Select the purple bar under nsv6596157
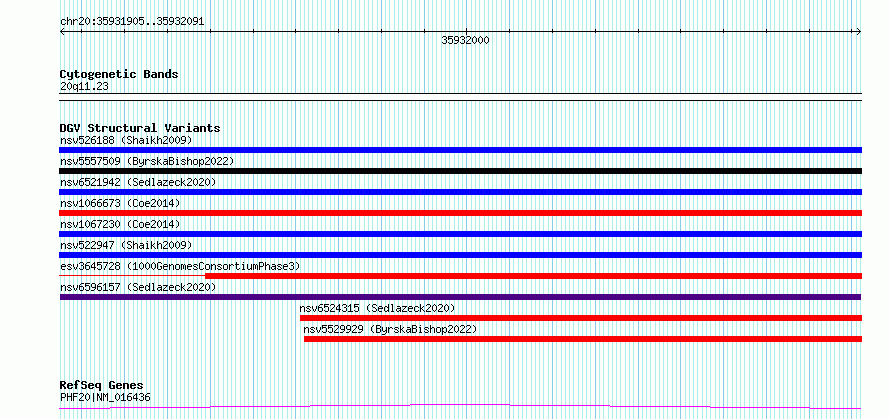The image size is (890, 419). 460,297
